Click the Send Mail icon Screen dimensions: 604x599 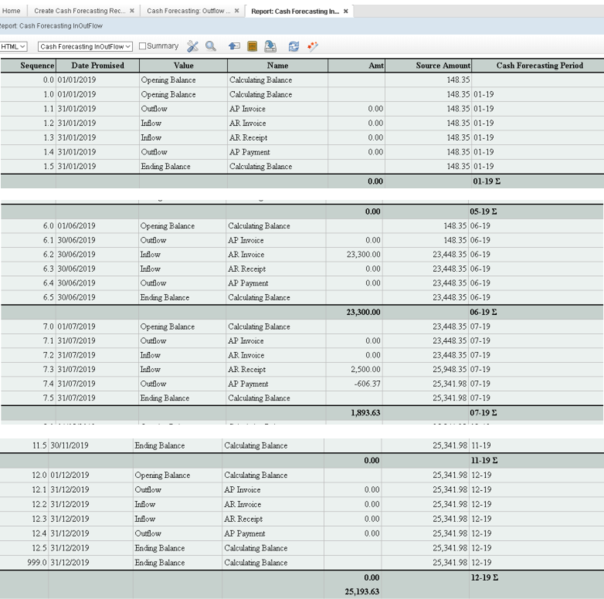tap(234, 46)
